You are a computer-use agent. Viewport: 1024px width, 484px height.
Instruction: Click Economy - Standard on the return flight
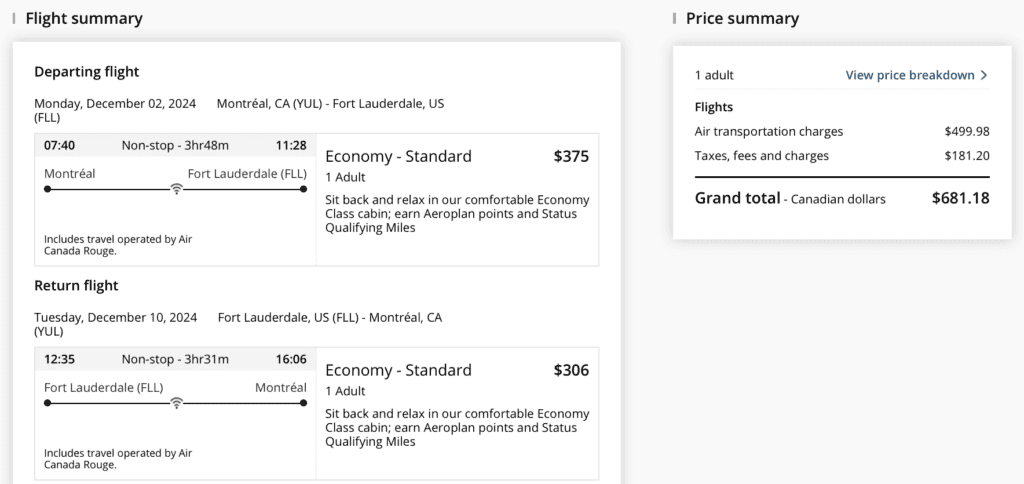click(398, 370)
